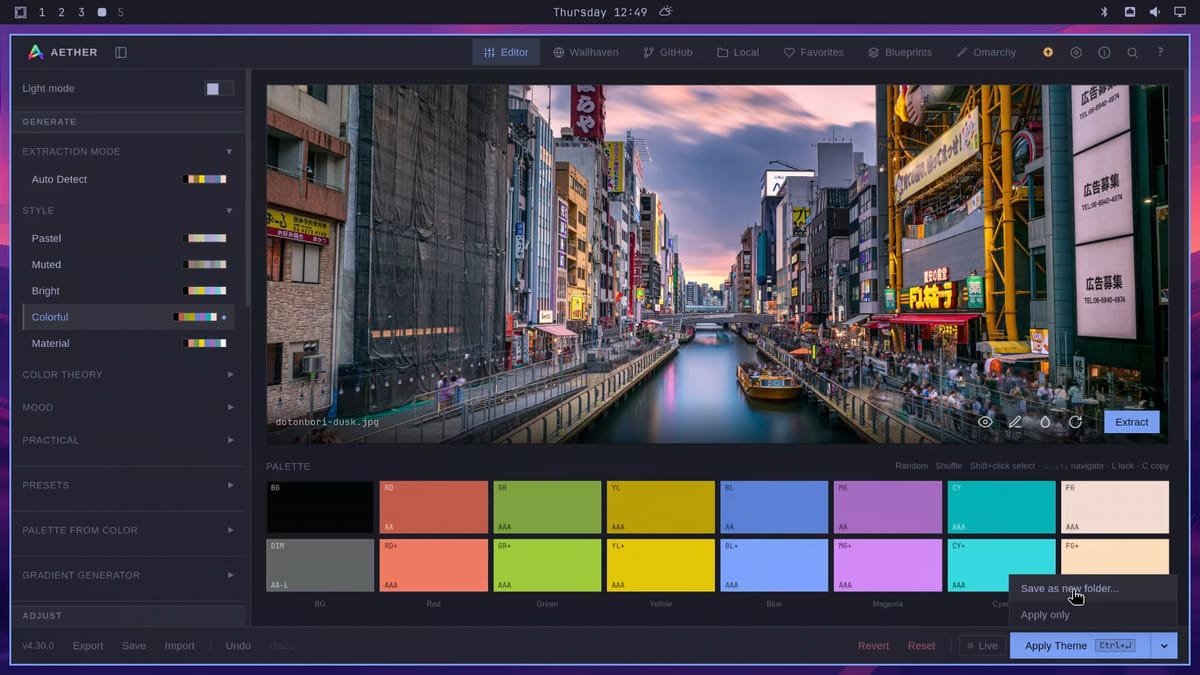Viewport: 1200px width, 675px height.
Task: Open the question mark help icon
Action: pos(1160,52)
